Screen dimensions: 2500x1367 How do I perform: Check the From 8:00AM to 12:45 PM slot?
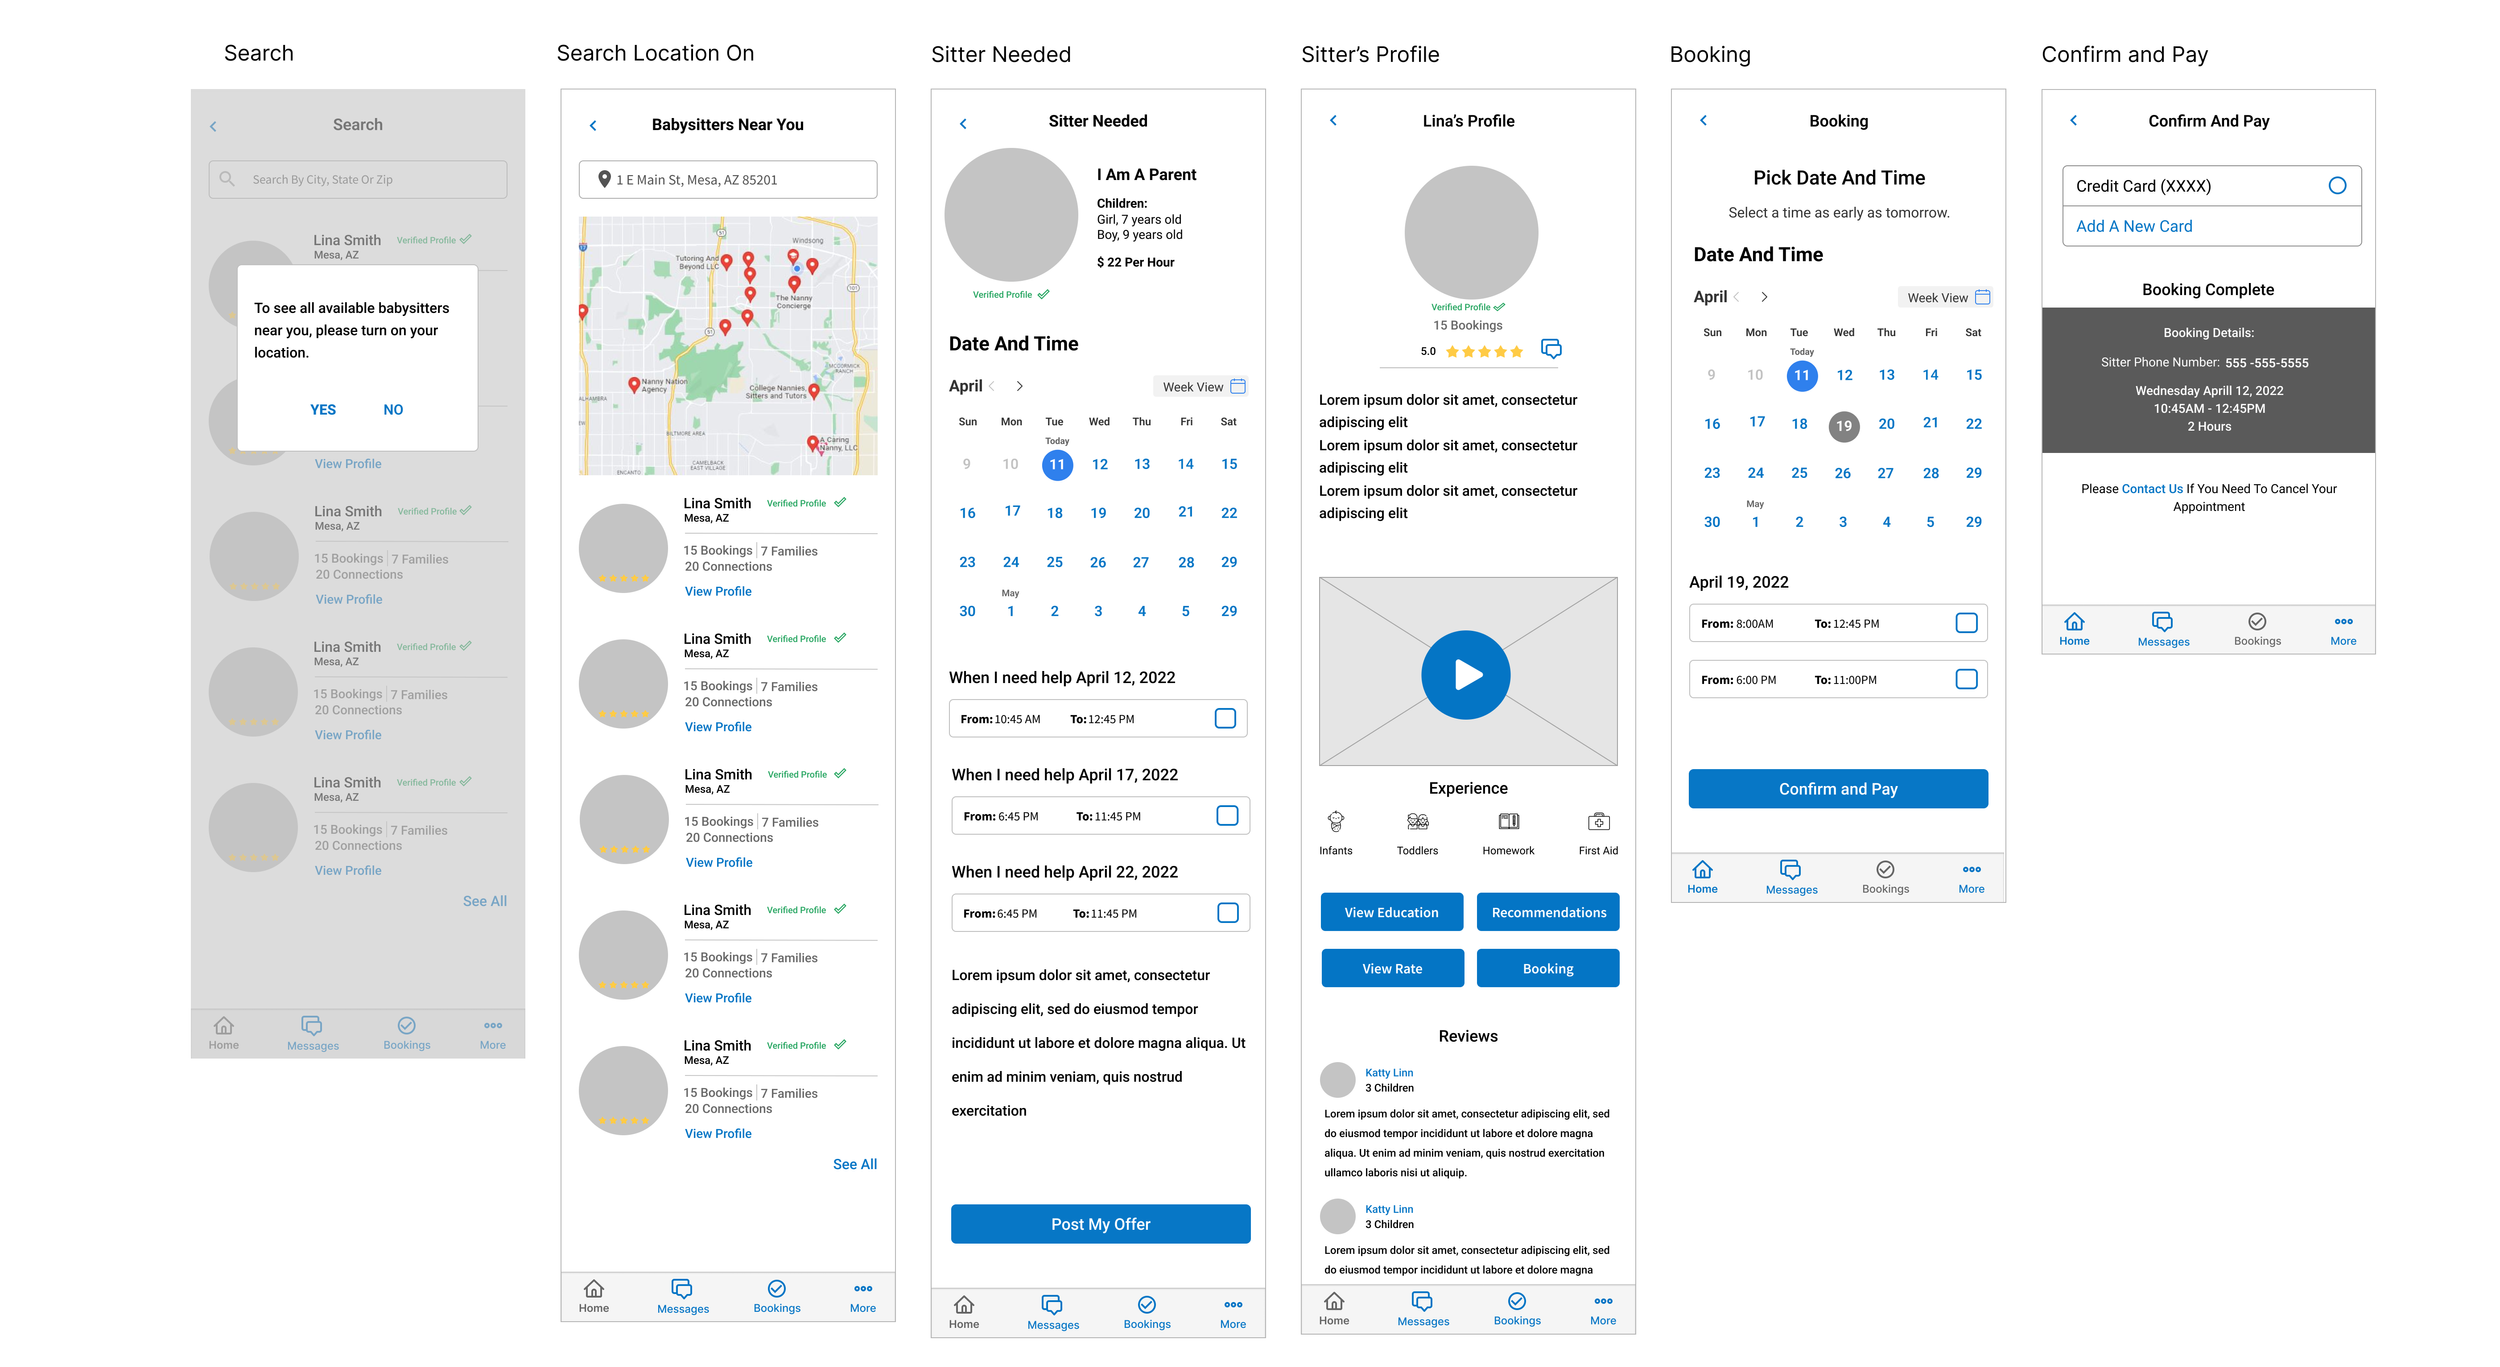point(1965,623)
